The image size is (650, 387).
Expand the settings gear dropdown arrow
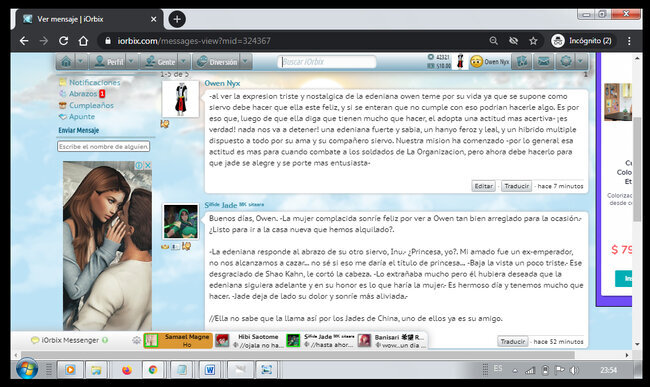(x=580, y=62)
